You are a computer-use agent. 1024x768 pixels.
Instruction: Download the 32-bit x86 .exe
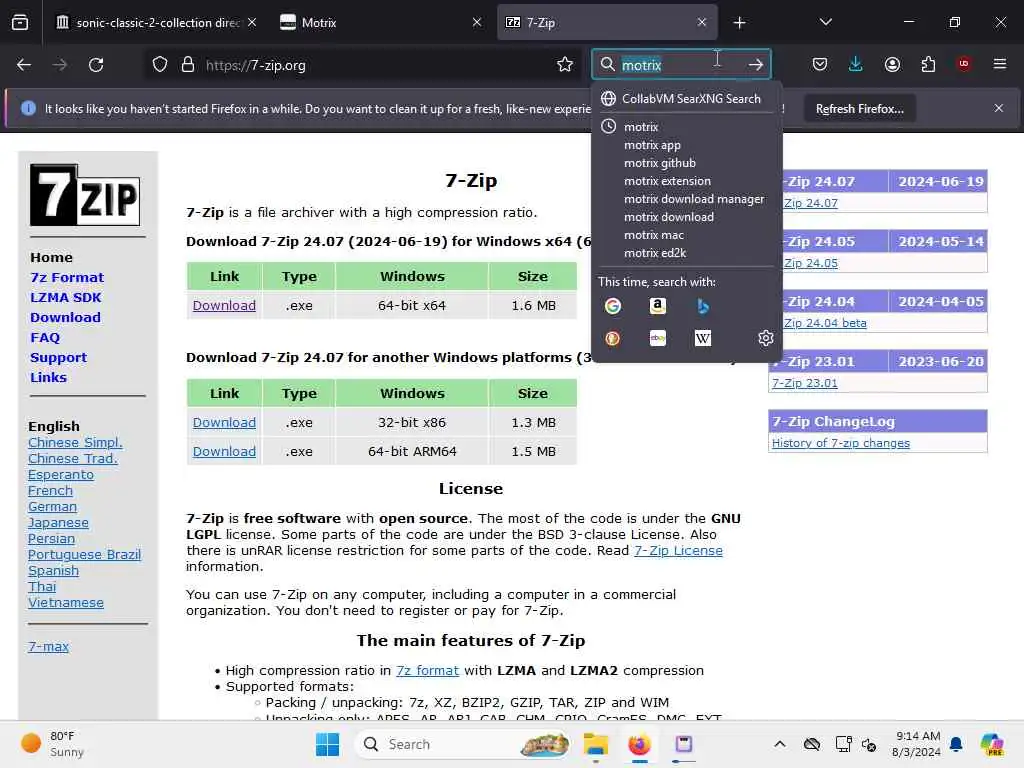(224, 423)
